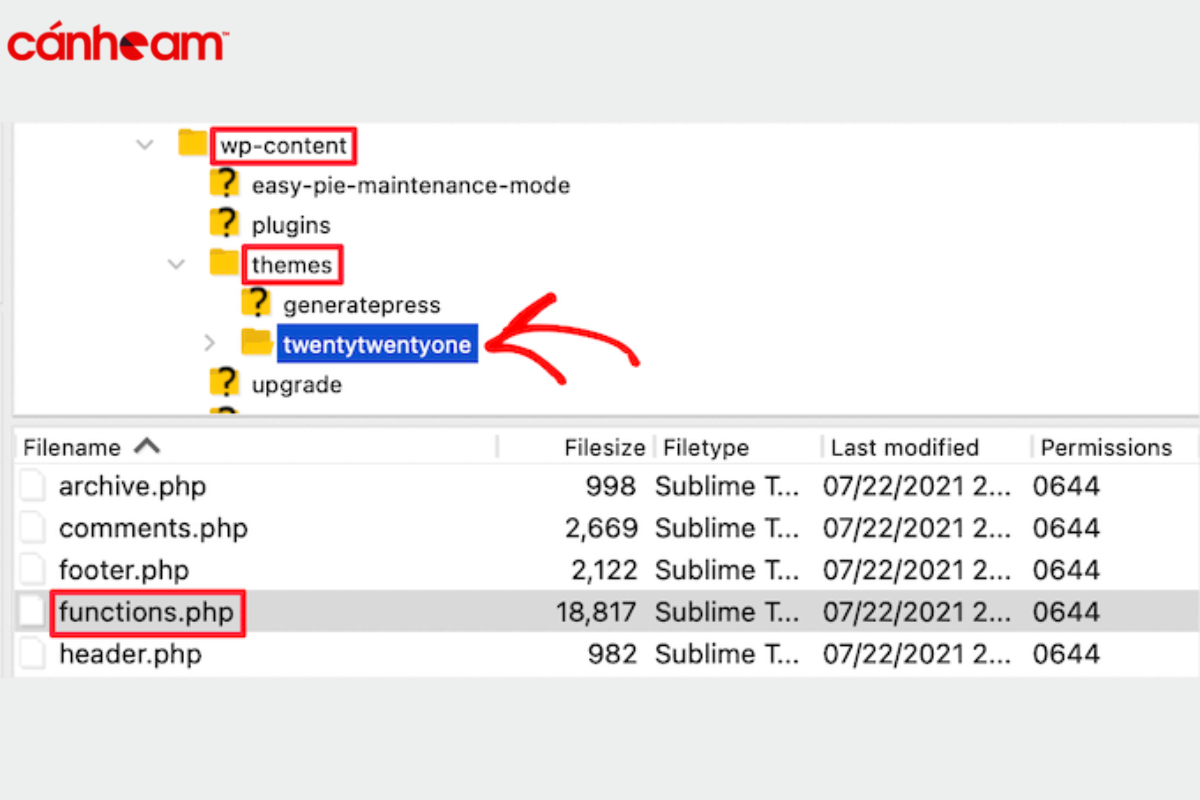Click the generatepress unknown folder icon
Screen dimensions: 1200x800
tap(257, 302)
